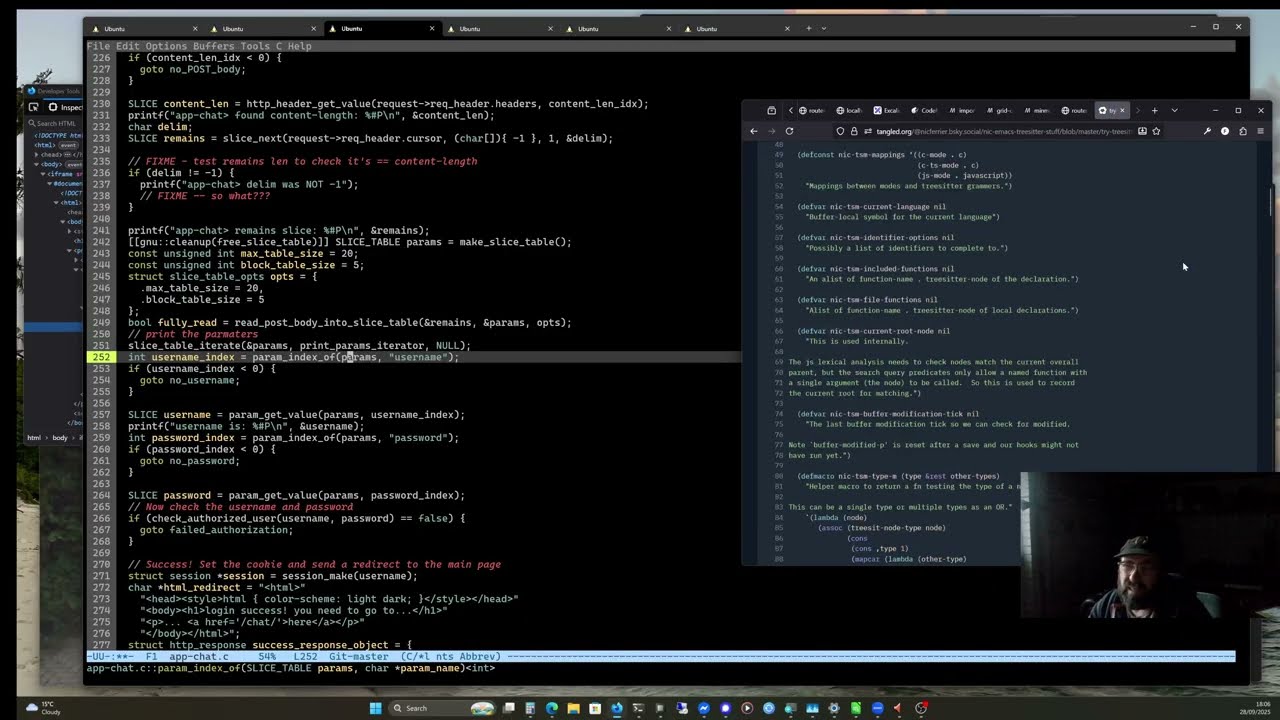Viewport: 1280px width, 720px height.
Task: Select the Inspector tab in Developer Tools
Action: pos(67,107)
